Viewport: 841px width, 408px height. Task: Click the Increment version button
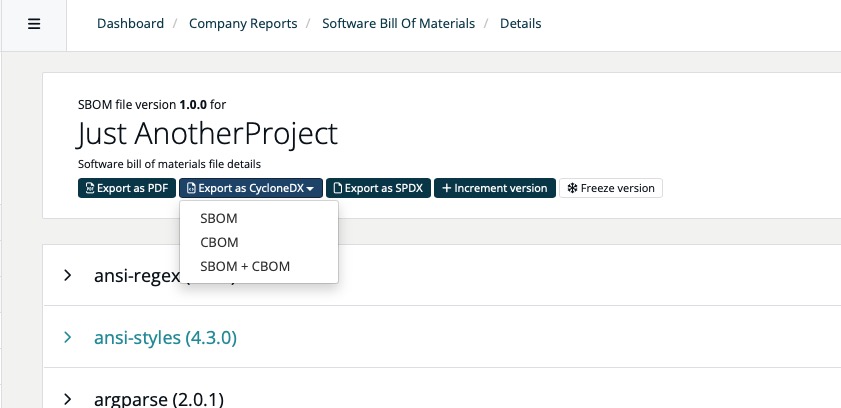495,188
